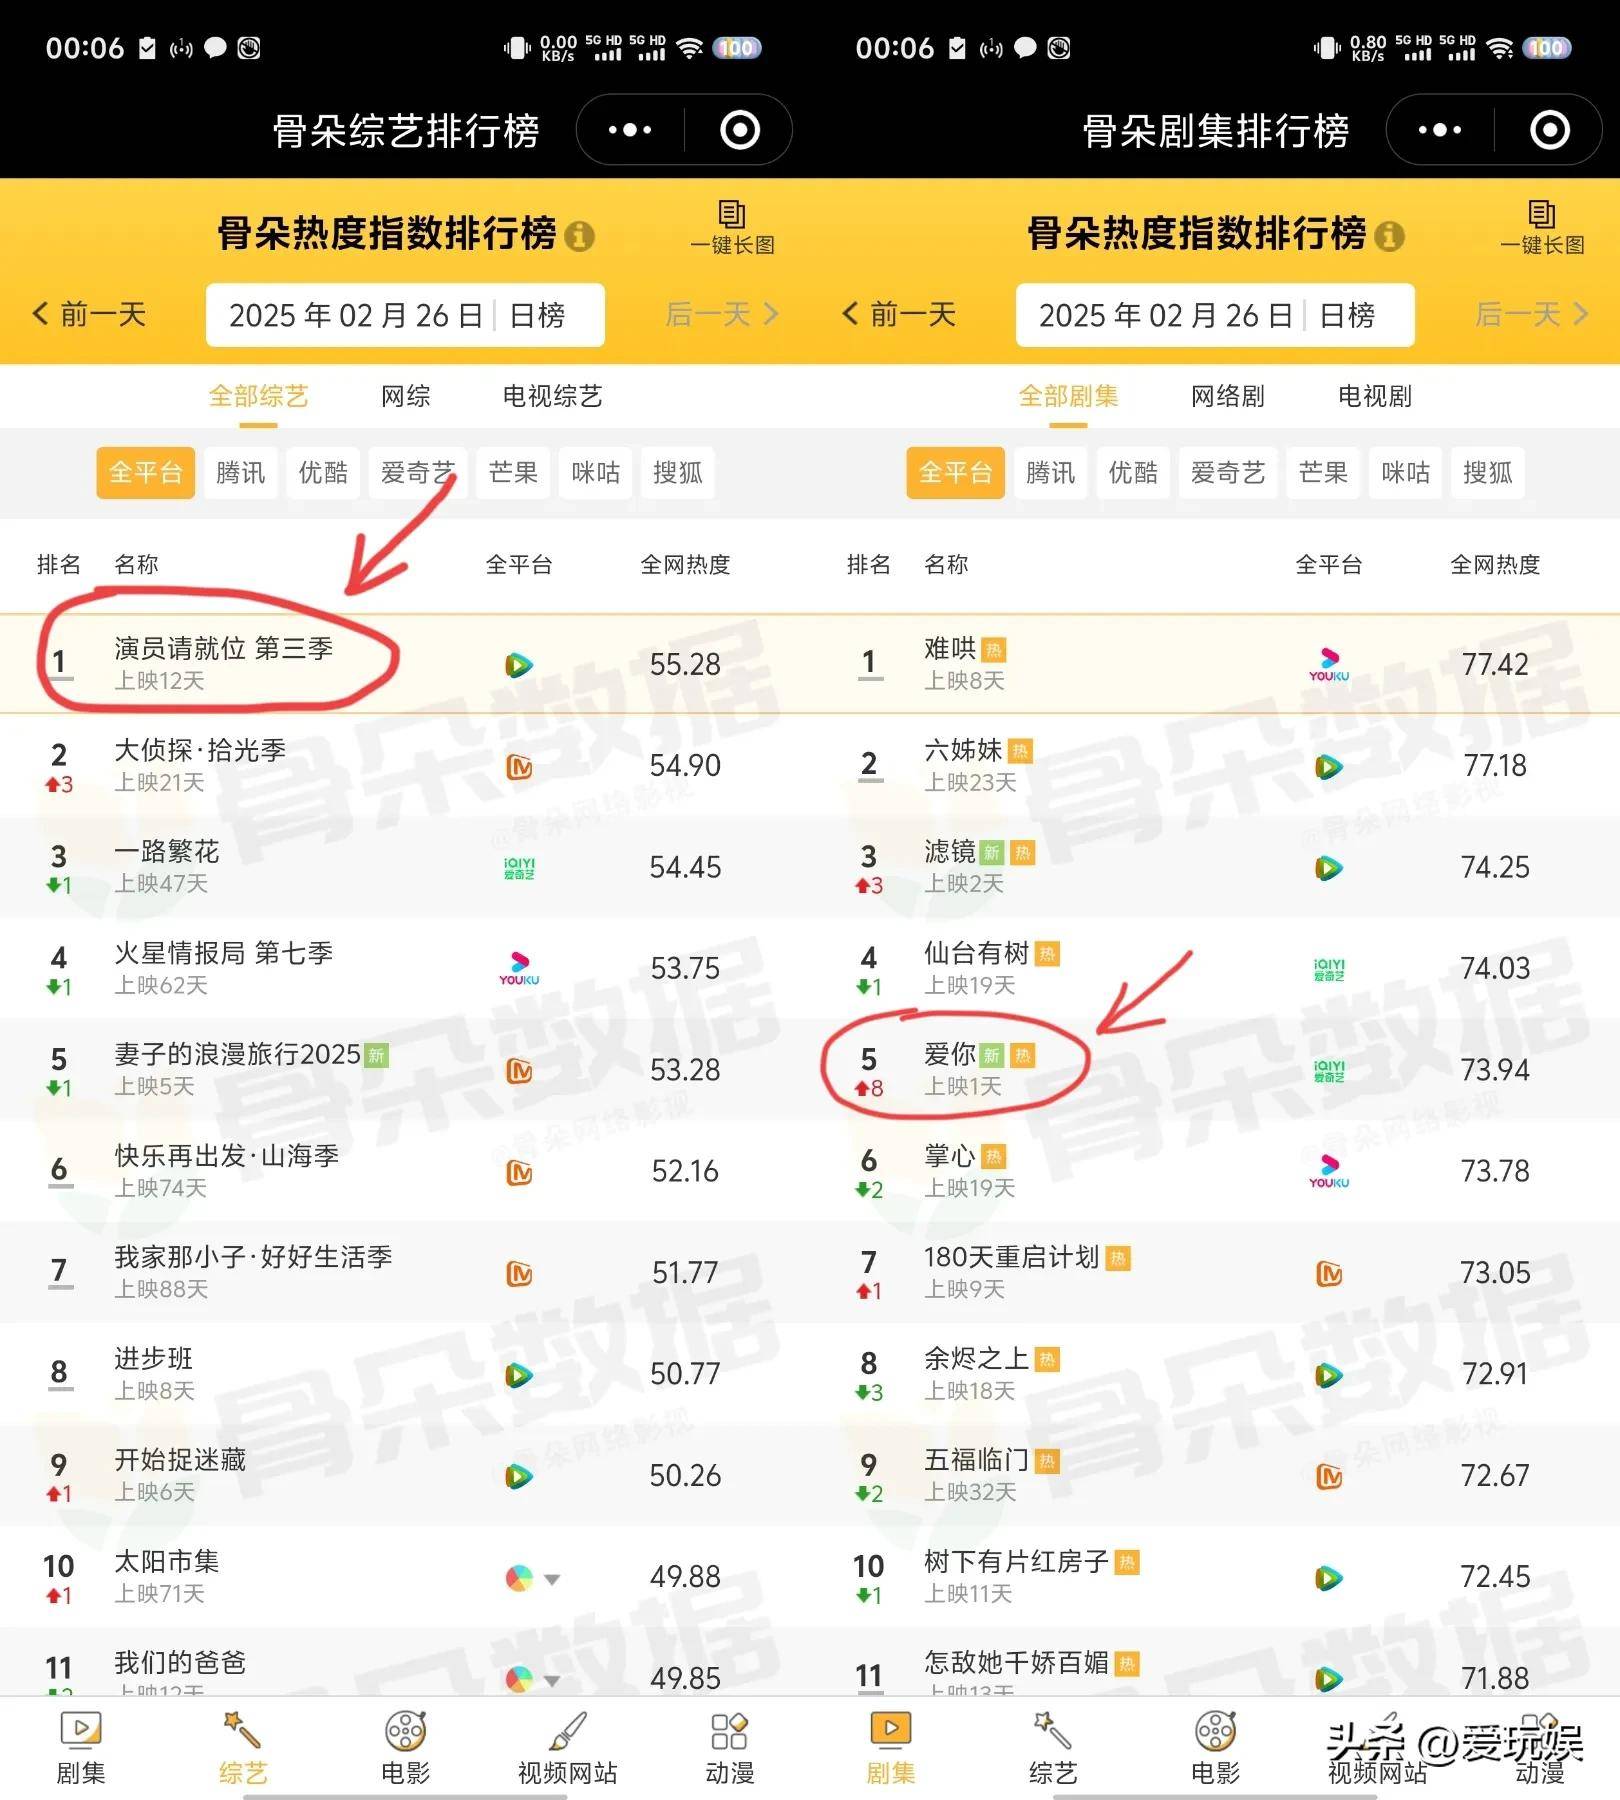The width and height of the screenshot is (1620, 1800).
Task: Open the date picker on the 剧集 ranking page
Action: click(1215, 315)
